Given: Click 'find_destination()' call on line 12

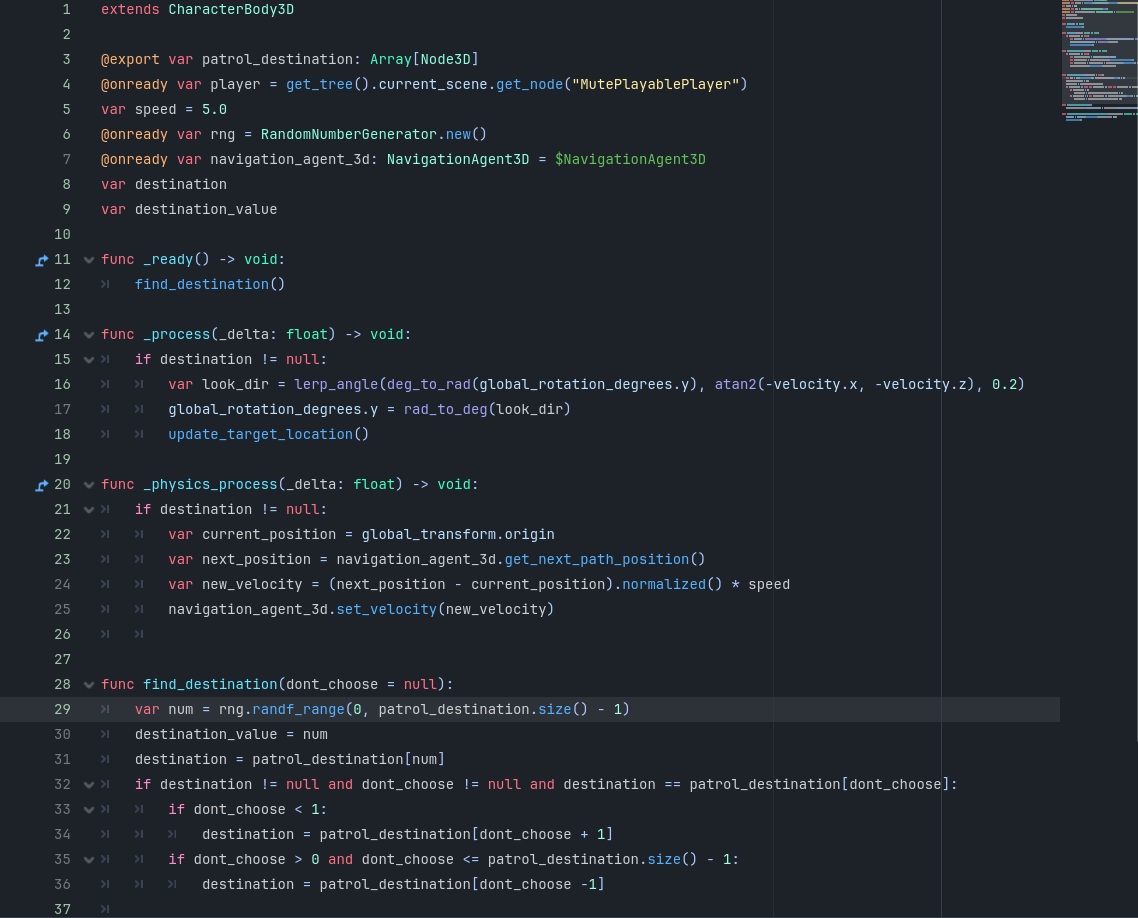Looking at the screenshot, I should 210,284.
